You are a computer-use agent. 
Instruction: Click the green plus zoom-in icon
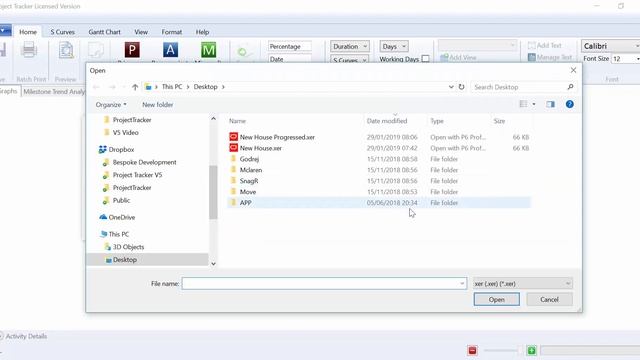531,350
